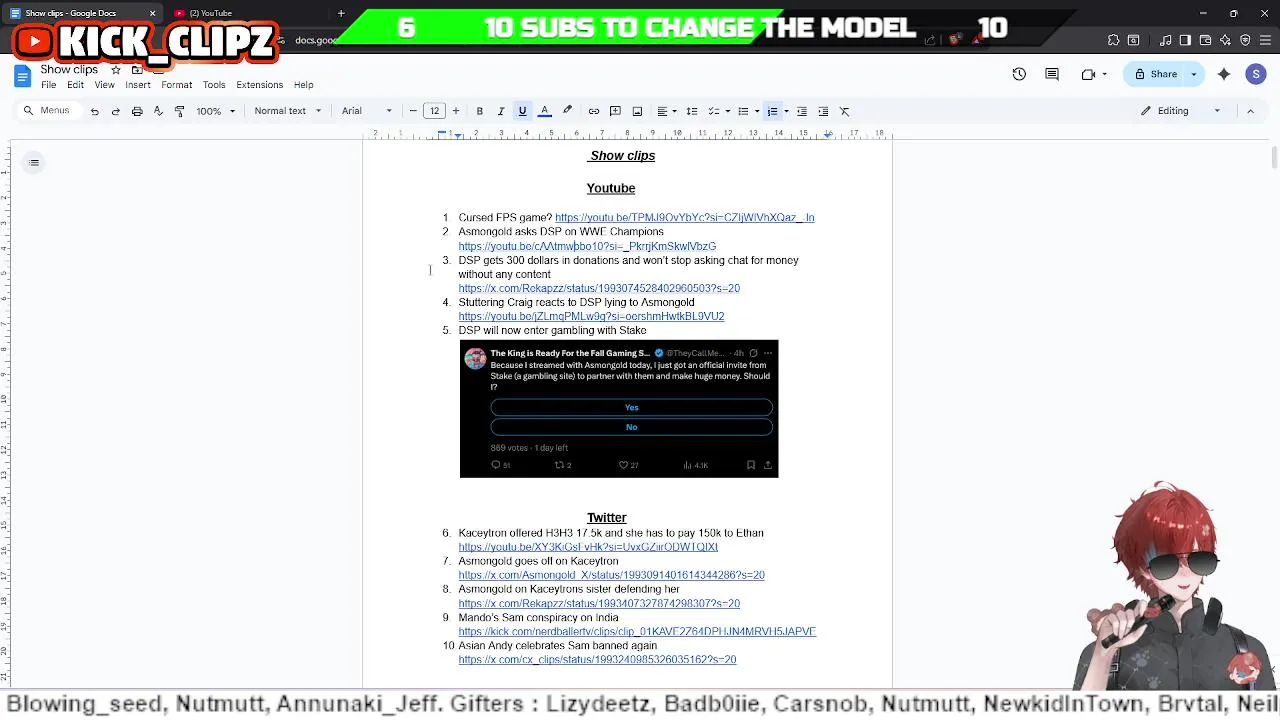1280x720 pixels.
Task: Click the Clear formatting icon
Action: 845,111
